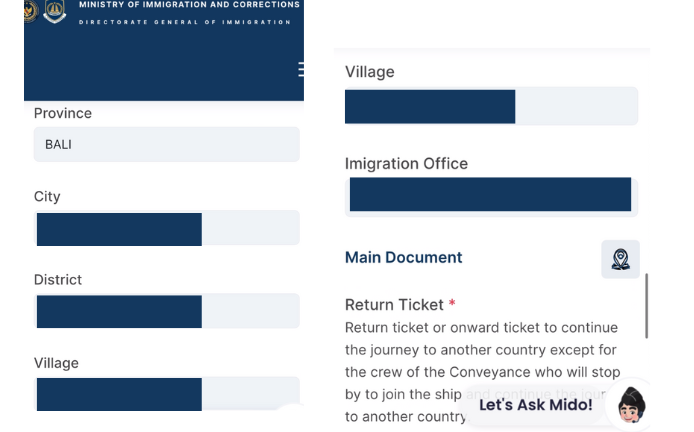Open the Province dropdown showing BALI

pos(166,144)
